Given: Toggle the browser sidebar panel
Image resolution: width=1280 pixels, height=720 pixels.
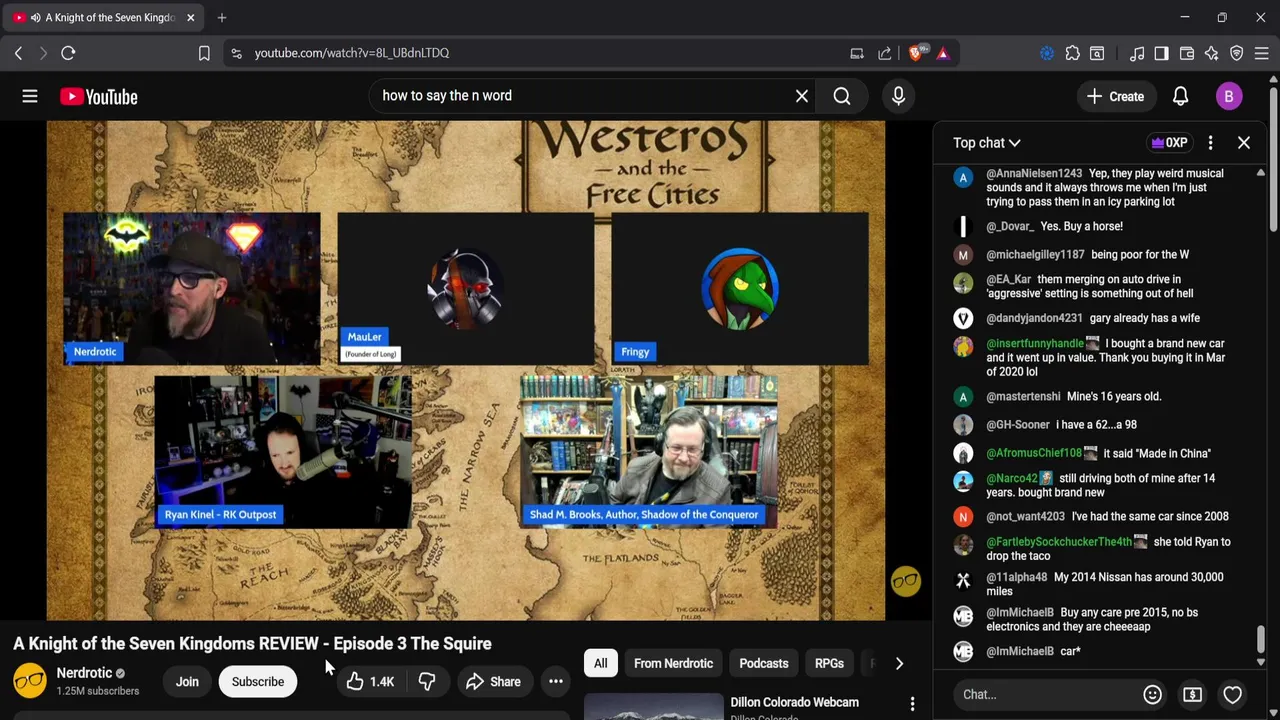Looking at the screenshot, I should click(x=1161, y=53).
